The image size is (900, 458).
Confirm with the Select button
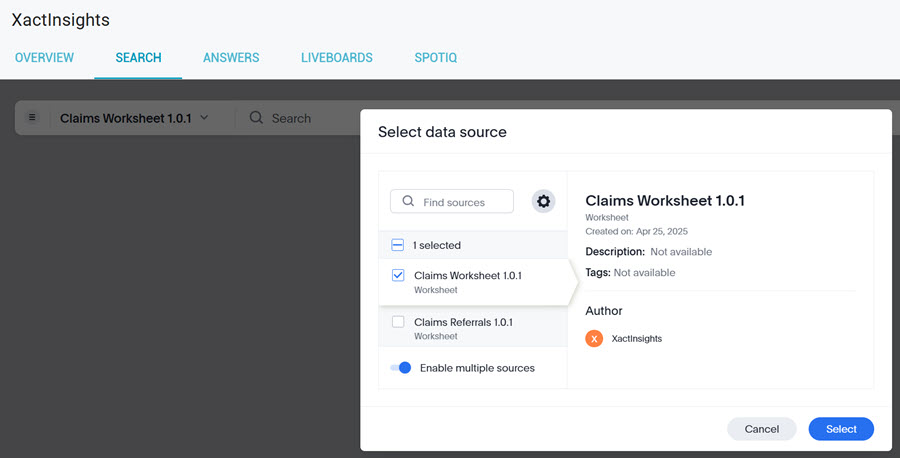point(841,429)
